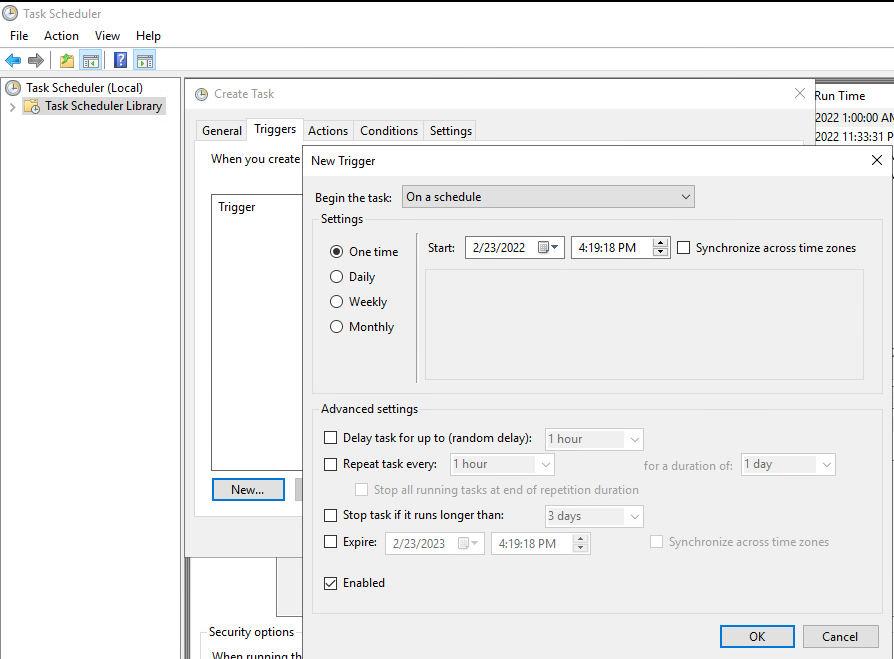
Task: Check Synchronize across time zones for Expire
Action: coord(656,542)
